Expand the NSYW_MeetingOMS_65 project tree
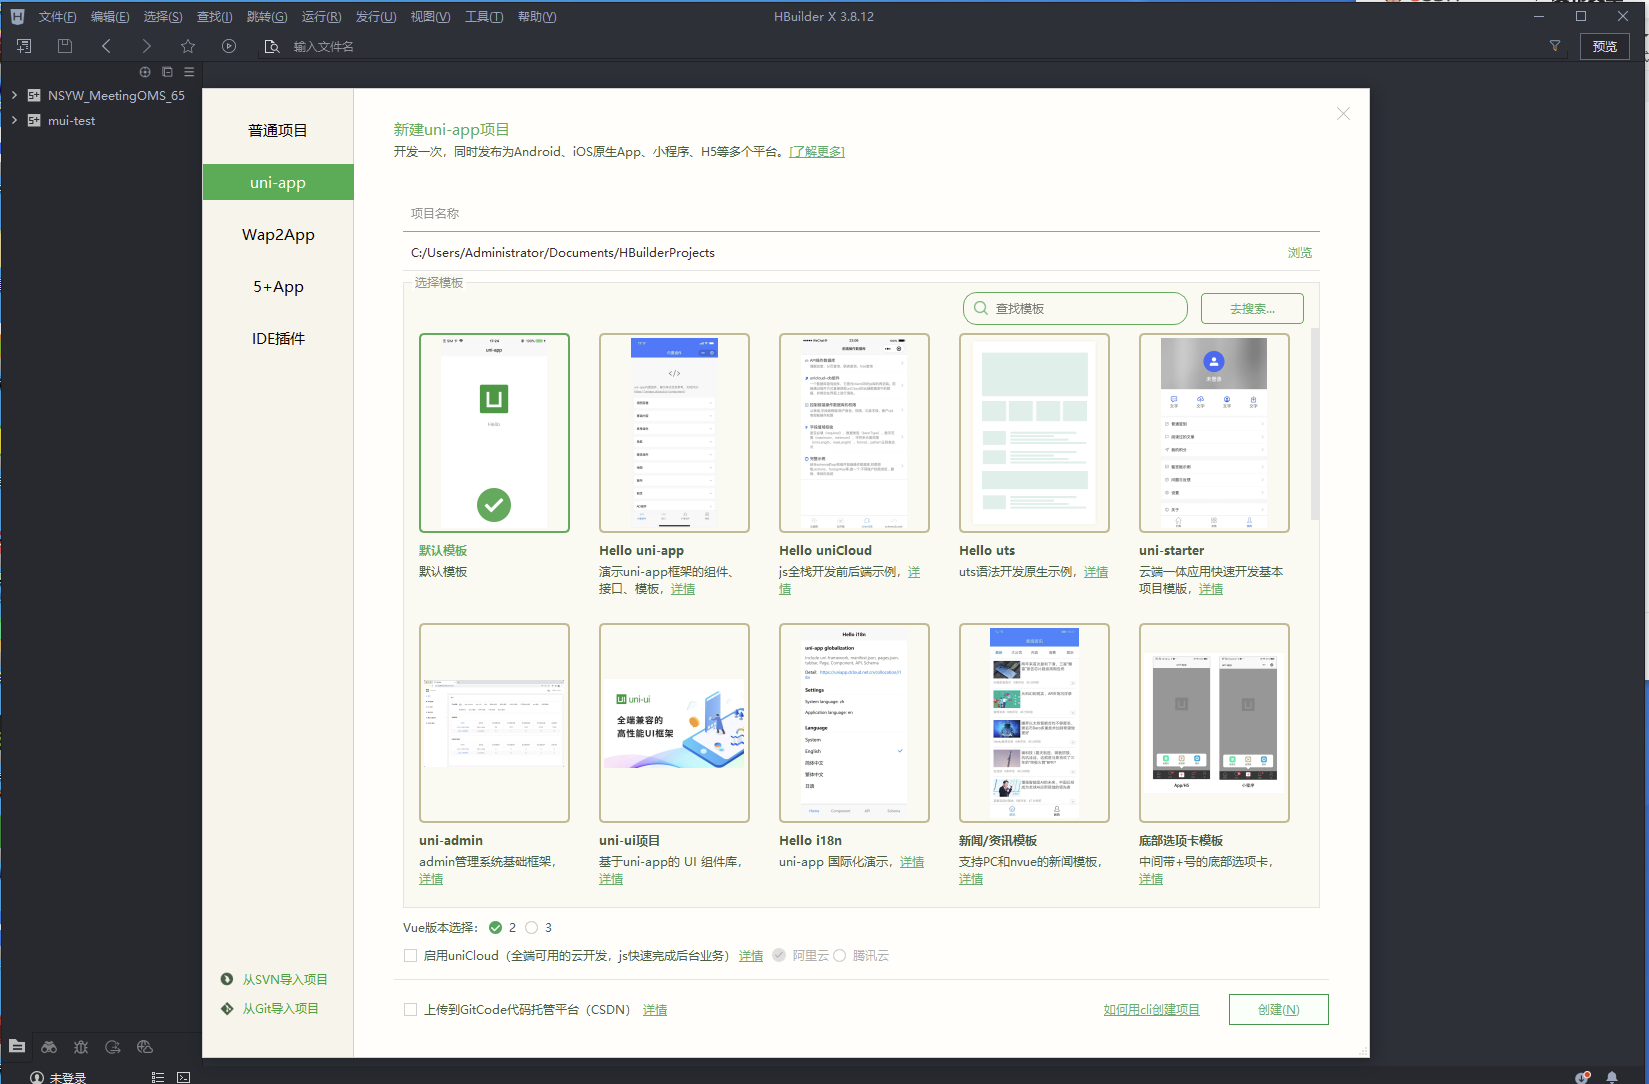This screenshot has width=1649, height=1084. point(14,95)
